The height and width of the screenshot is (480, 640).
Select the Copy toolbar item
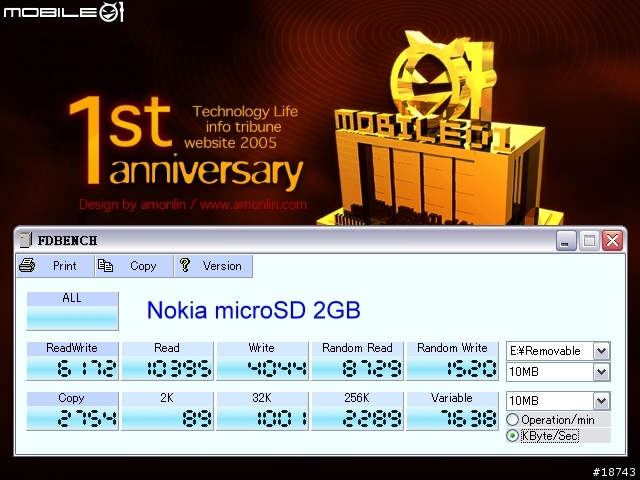click(134, 266)
